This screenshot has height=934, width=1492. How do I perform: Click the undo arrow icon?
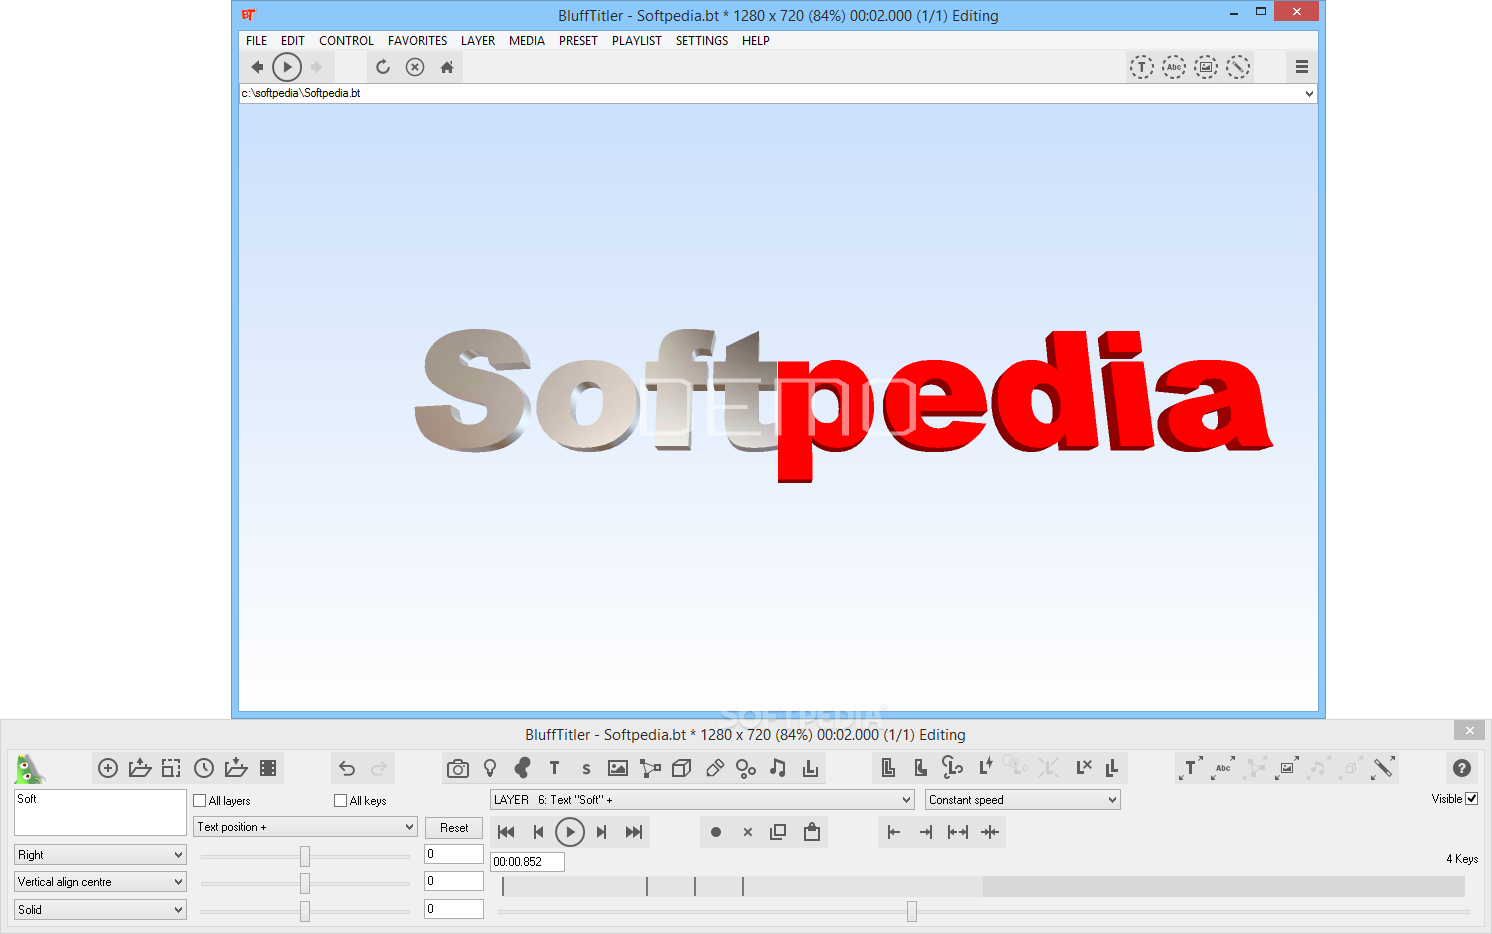tap(347, 768)
